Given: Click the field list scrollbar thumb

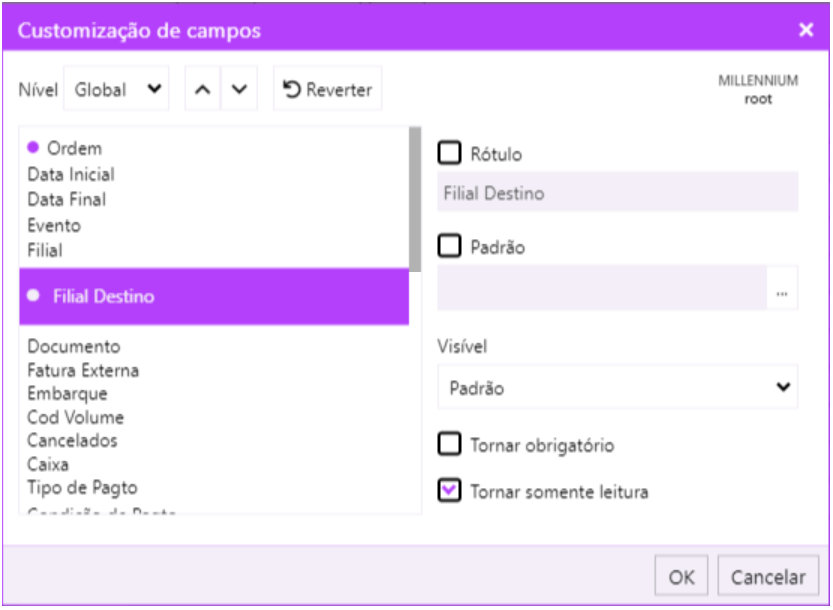Looking at the screenshot, I should click(x=415, y=200).
